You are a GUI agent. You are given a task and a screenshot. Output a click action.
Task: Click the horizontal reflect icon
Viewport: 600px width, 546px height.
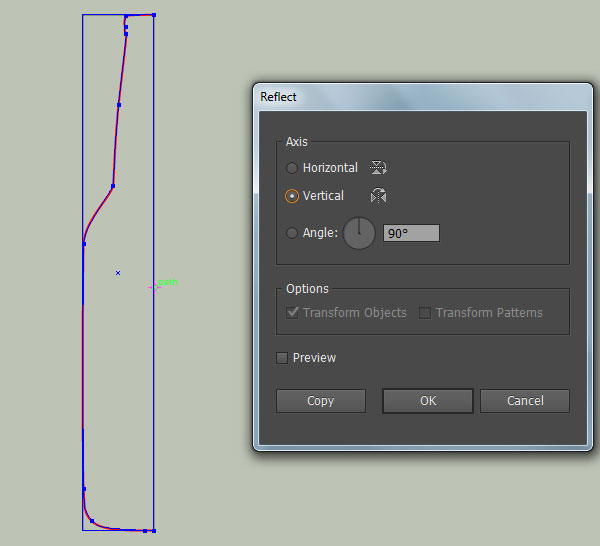pyautogui.click(x=378, y=168)
